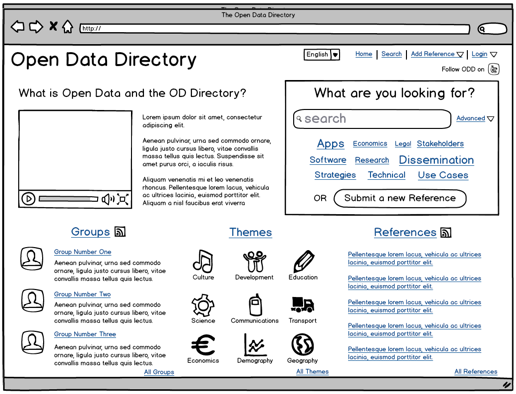
Task: Open the All Groups link
Action: pyautogui.click(x=159, y=372)
